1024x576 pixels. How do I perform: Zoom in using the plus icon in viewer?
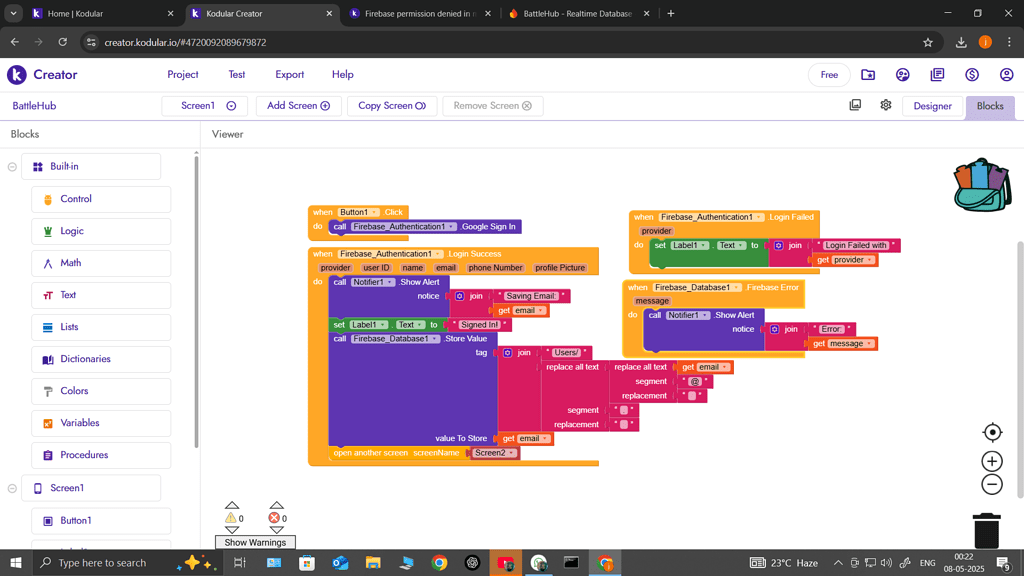[x=991, y=461]
